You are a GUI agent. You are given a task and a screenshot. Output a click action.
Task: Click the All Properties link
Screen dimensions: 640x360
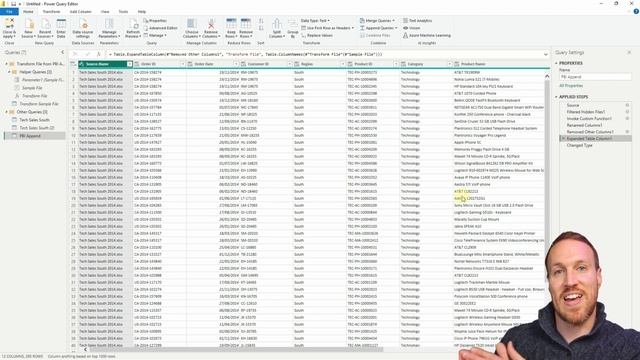click(x=571, y=86)
